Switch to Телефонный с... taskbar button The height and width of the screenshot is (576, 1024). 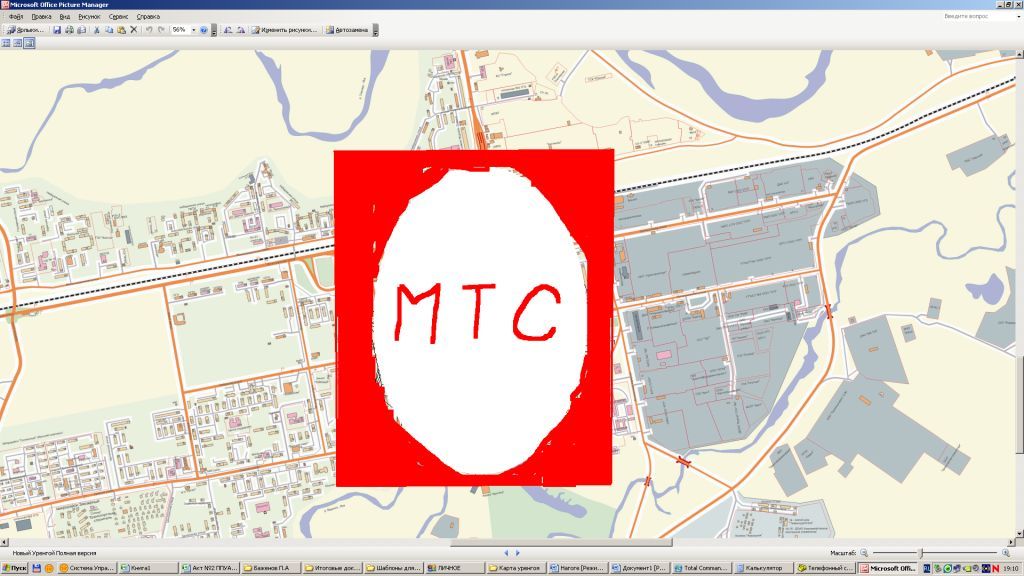coord(825,568)
